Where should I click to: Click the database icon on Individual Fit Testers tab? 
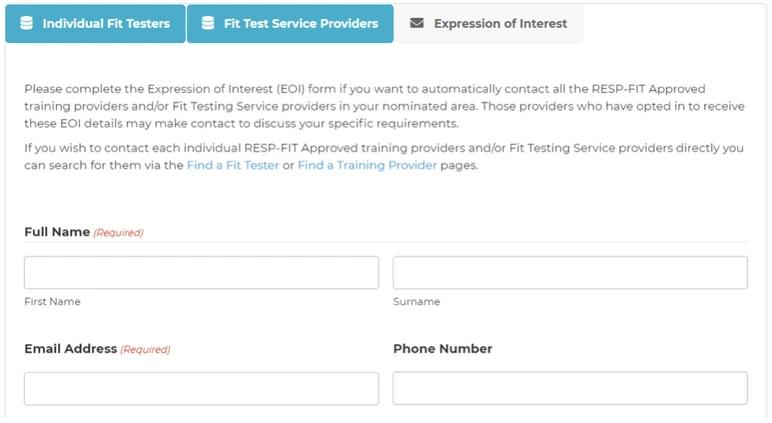point(26,23)
